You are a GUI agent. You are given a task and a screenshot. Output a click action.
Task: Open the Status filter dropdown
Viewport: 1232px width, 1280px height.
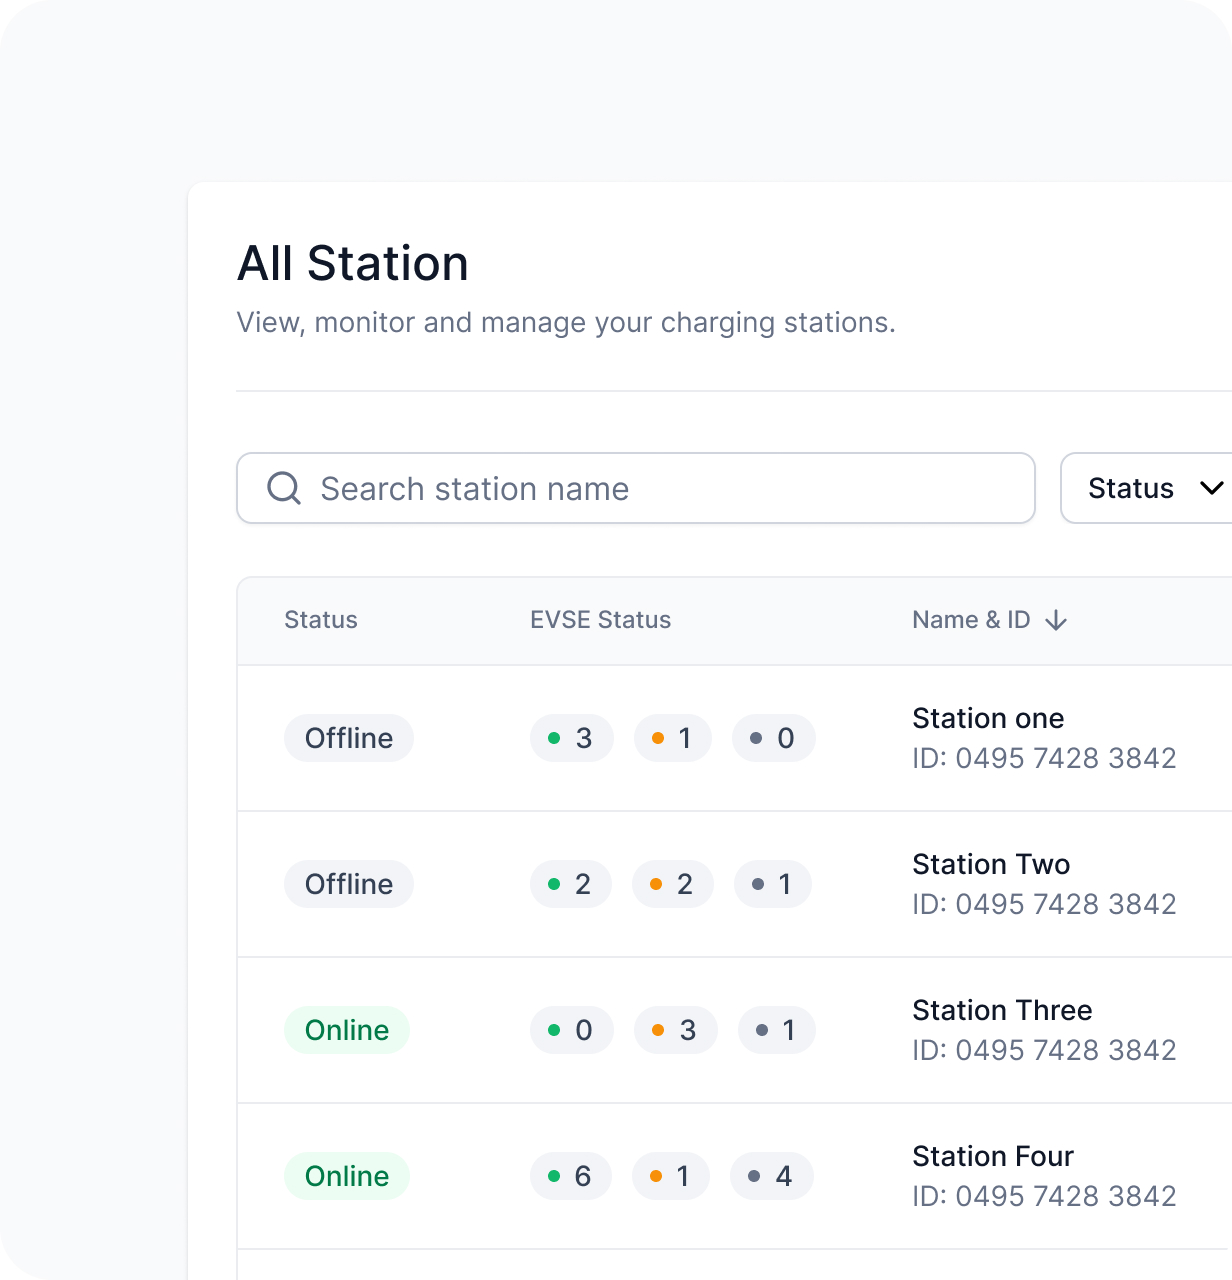pyautogui.click(x=1146, y=488)
